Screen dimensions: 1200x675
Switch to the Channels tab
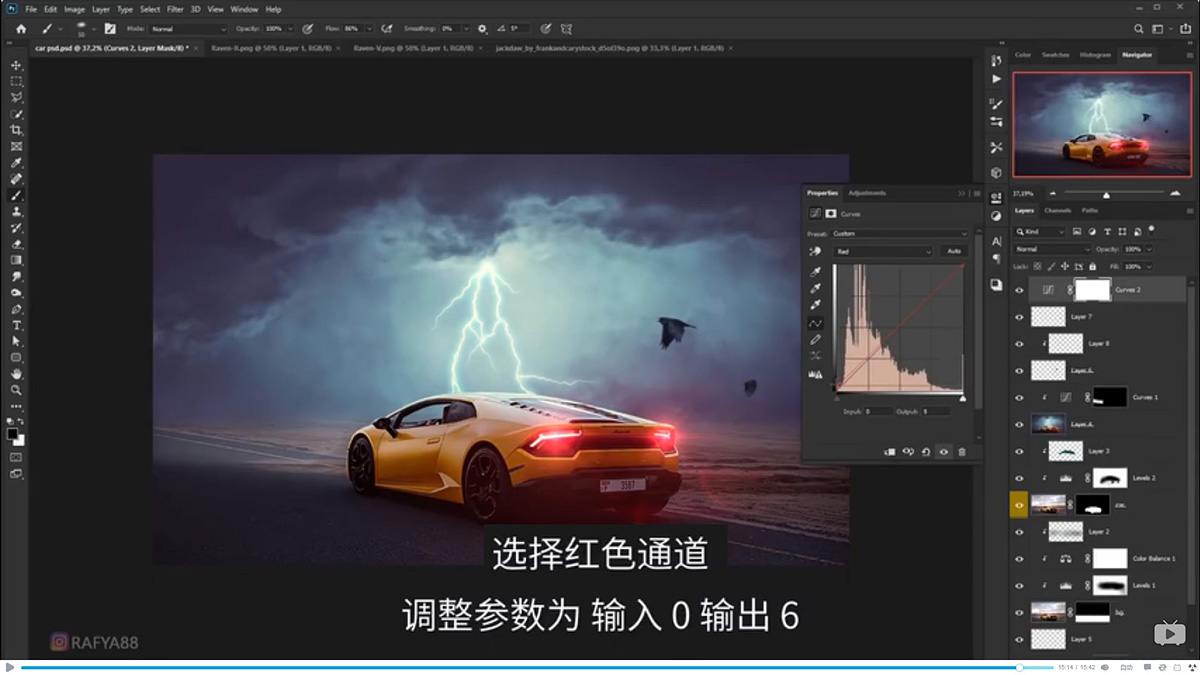pos(1060,210)
